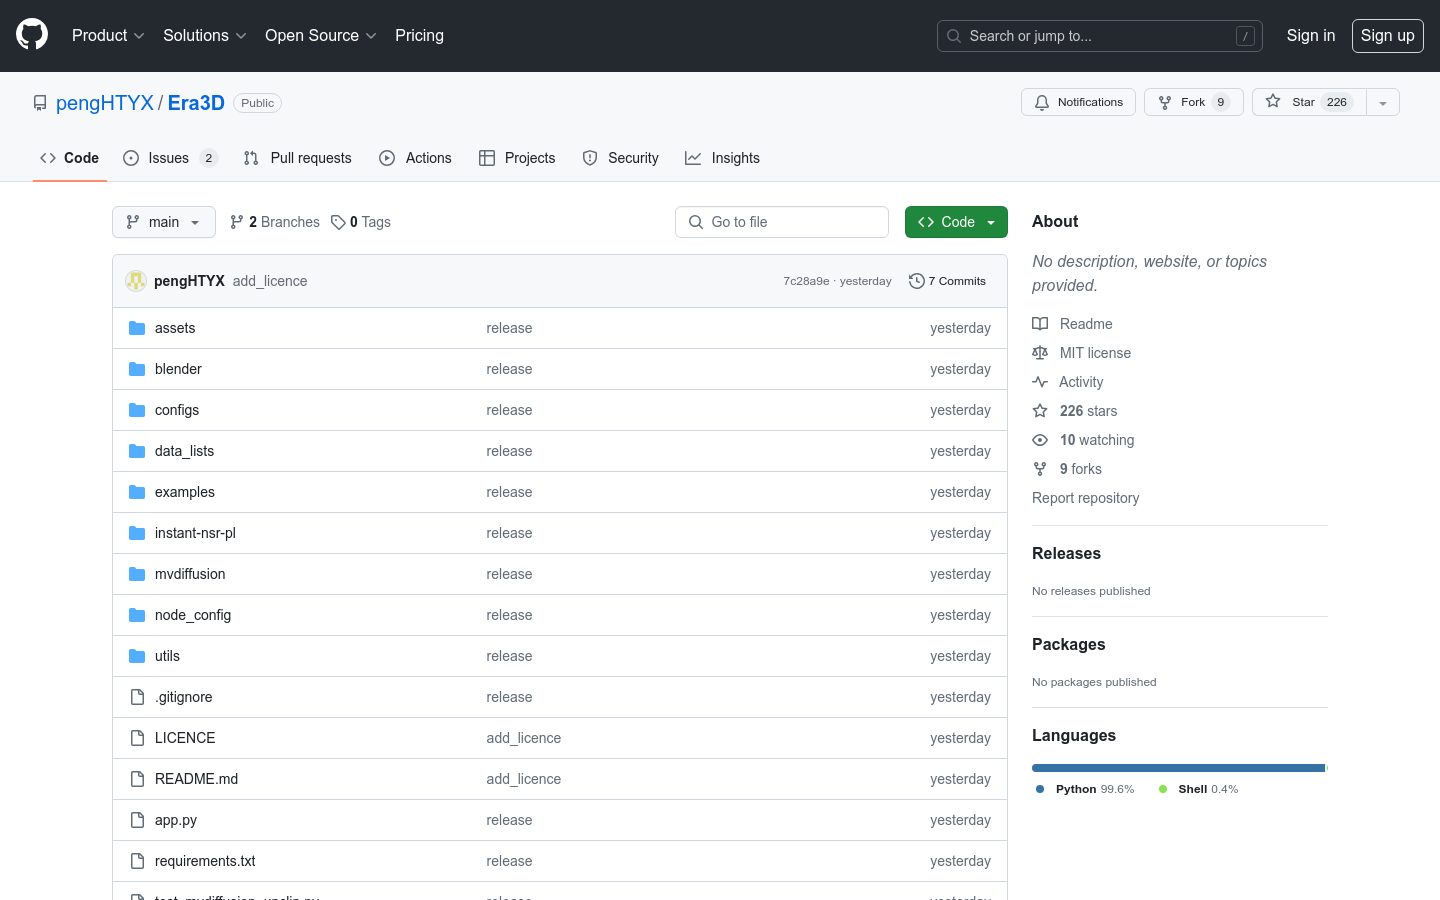Open the star lists dropdown arrow
Screen dimensions: 1440x900
(1383, 102)
